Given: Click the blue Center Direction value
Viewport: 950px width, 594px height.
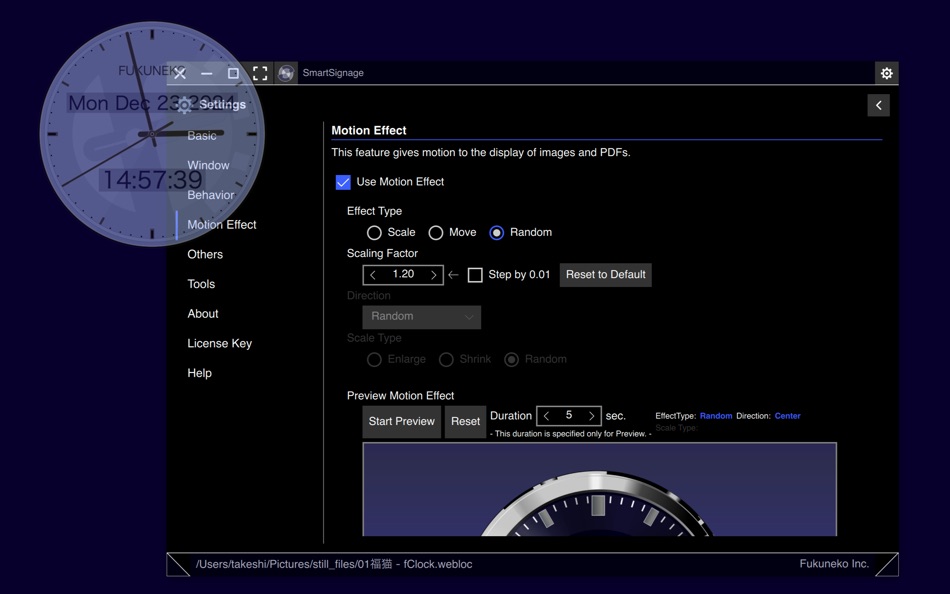Looking at the screenshot, I should pyautogui.click(x=788, y=416).
